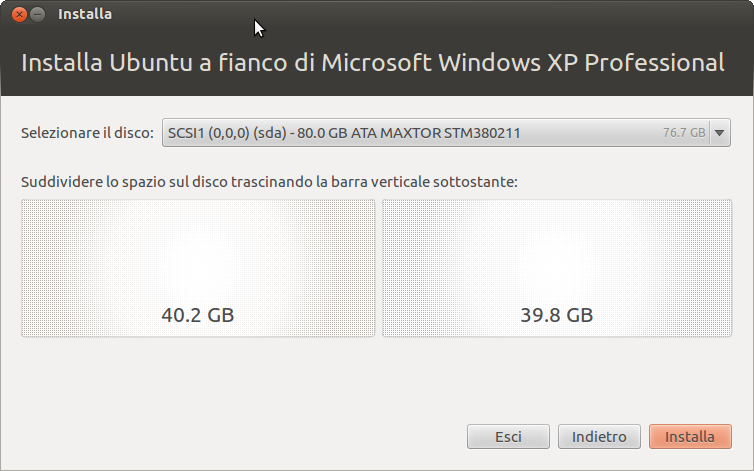The height and width of the screenshot is (471, 754).
Task: Click the "Suddividere lo spazio" instruction text
Action: click(269, 183)
